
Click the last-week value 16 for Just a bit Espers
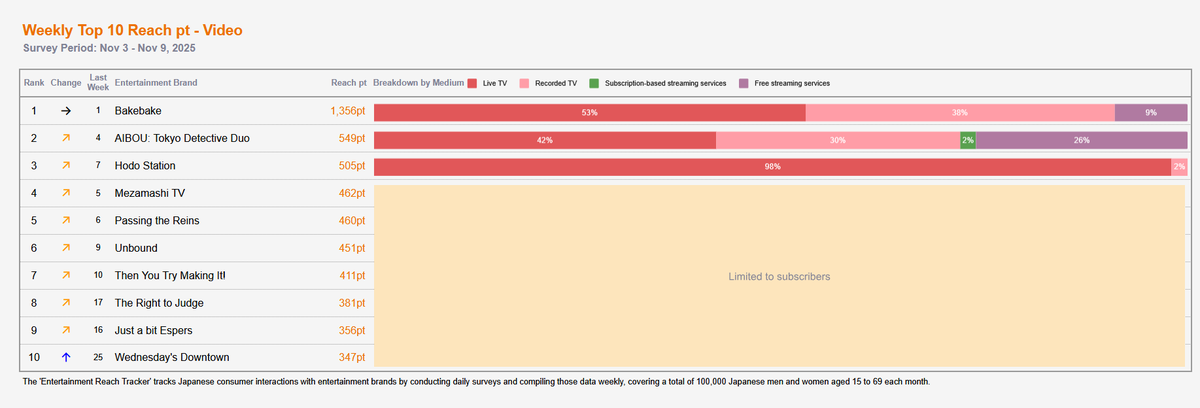pyautogui.click(x=98, y=330)
